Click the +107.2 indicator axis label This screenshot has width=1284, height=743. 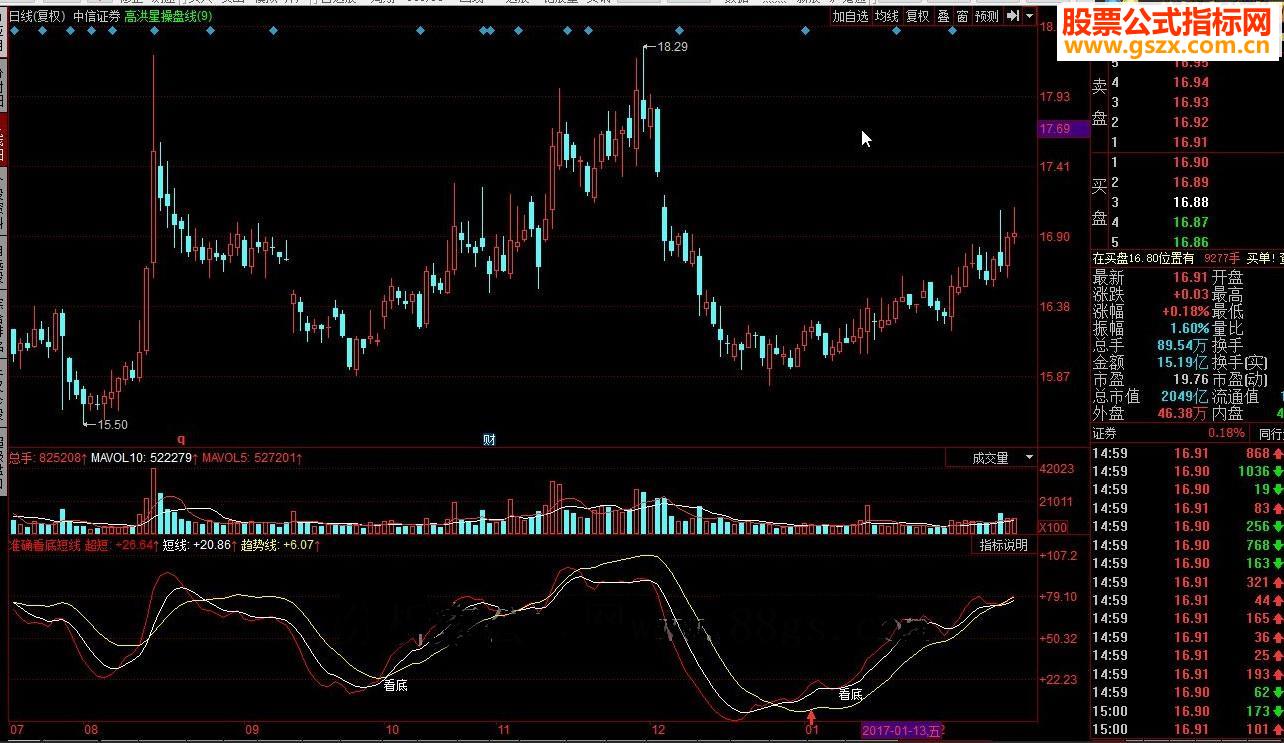point(1060,556)
